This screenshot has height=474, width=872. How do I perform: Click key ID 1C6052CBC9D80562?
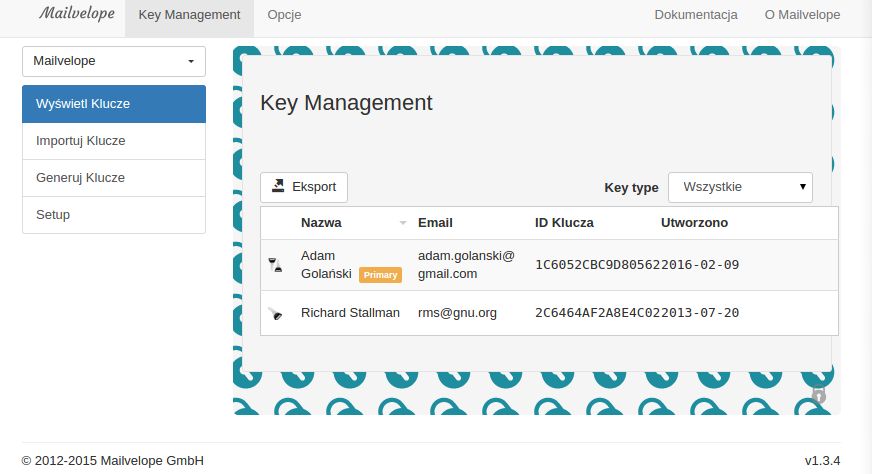pos(598,265)
